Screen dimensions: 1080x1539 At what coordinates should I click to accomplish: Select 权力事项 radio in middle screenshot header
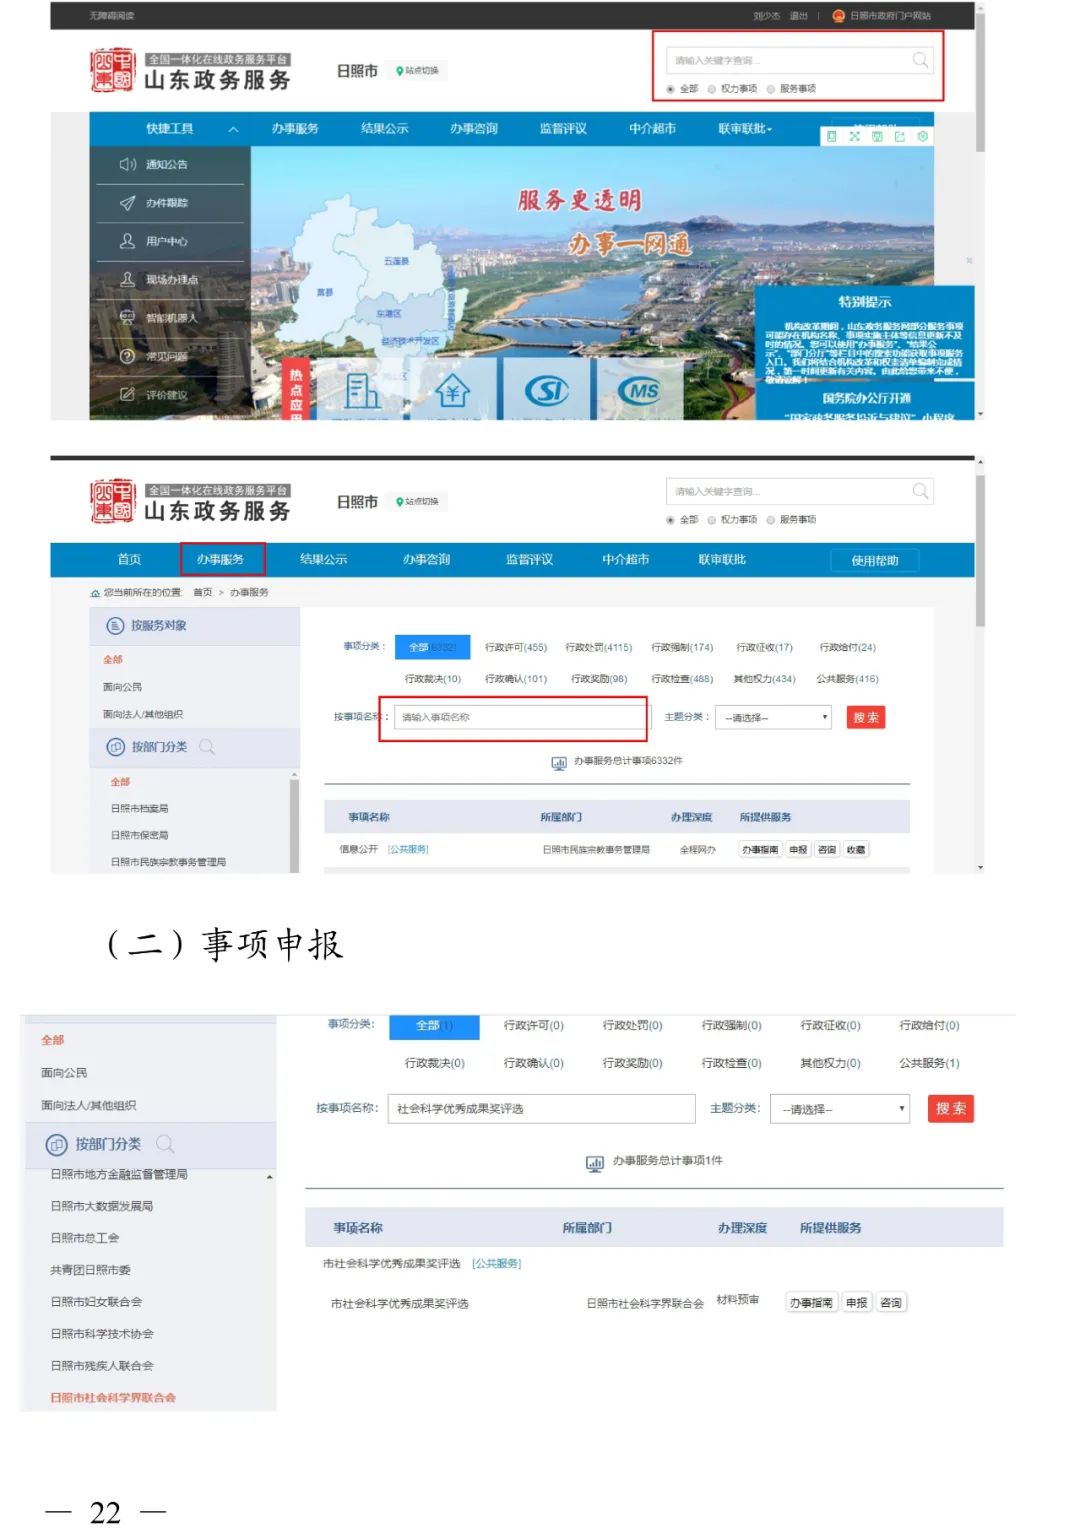pos(712,520)
